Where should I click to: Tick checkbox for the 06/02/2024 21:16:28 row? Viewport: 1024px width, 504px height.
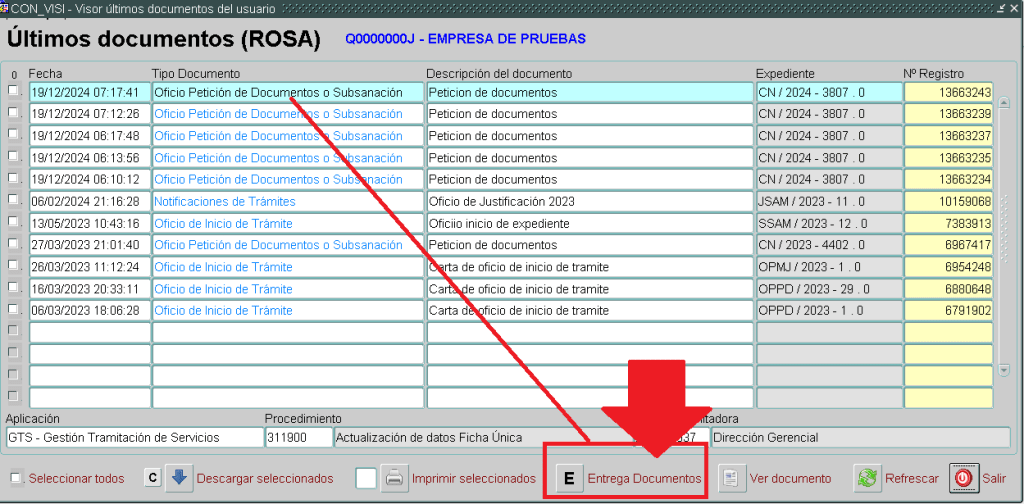[13, 200]
